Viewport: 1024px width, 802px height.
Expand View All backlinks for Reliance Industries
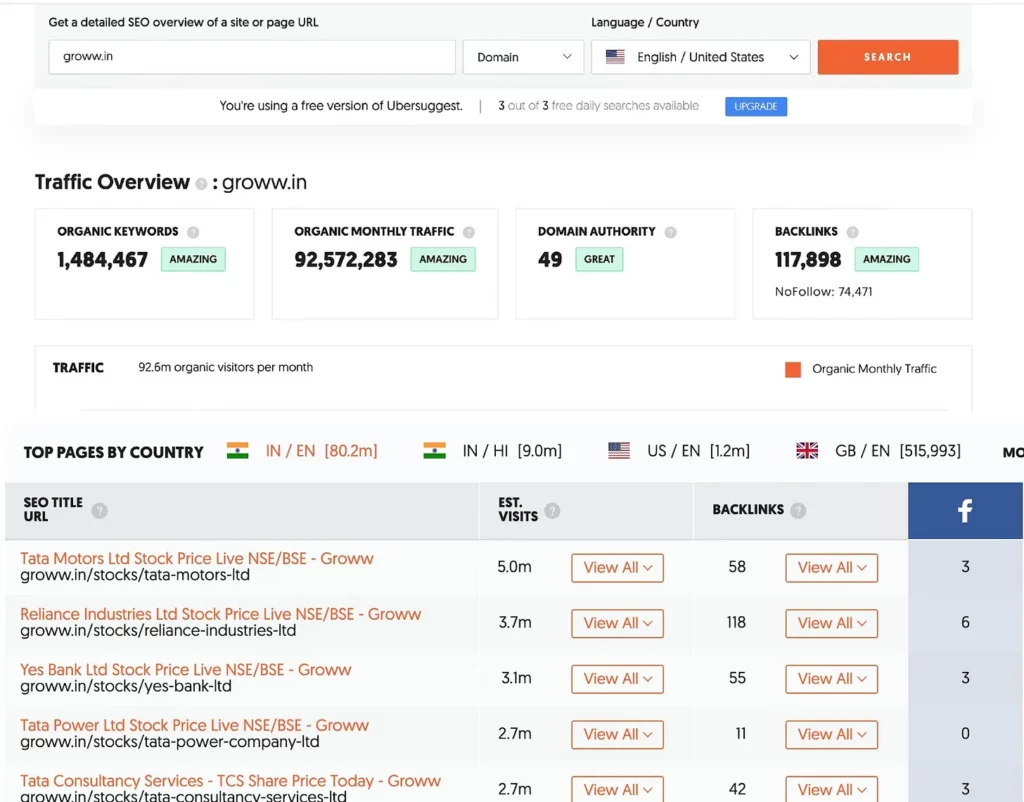(831, 623)
